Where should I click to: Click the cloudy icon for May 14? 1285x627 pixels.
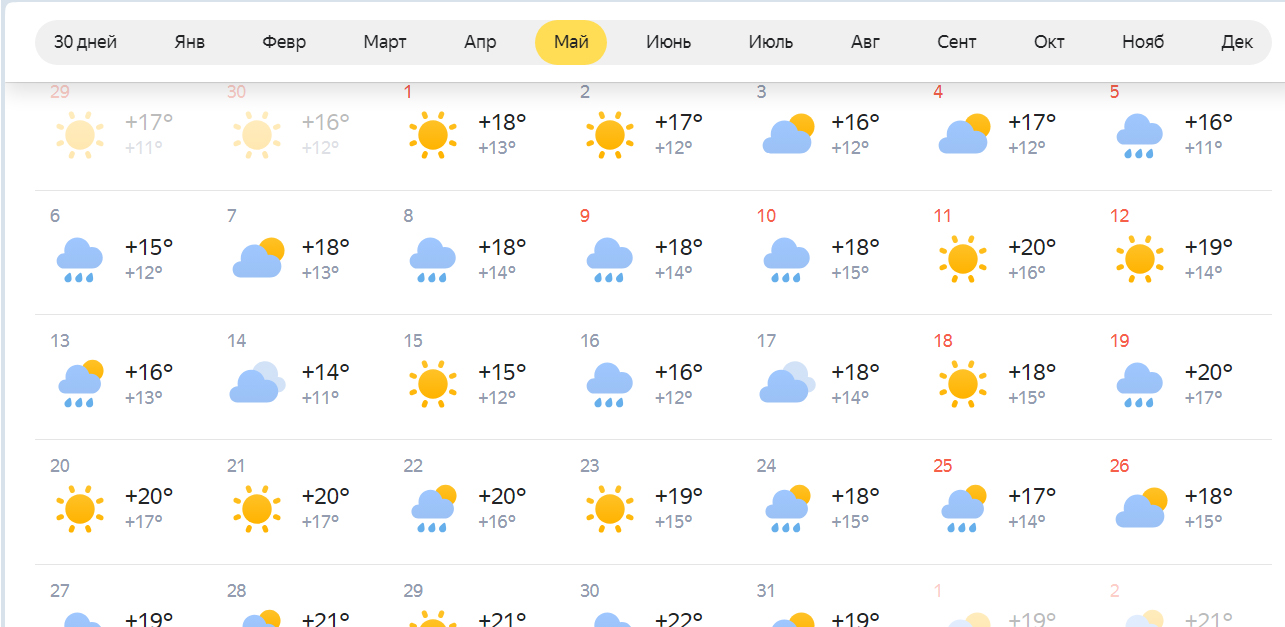point(257,383)
